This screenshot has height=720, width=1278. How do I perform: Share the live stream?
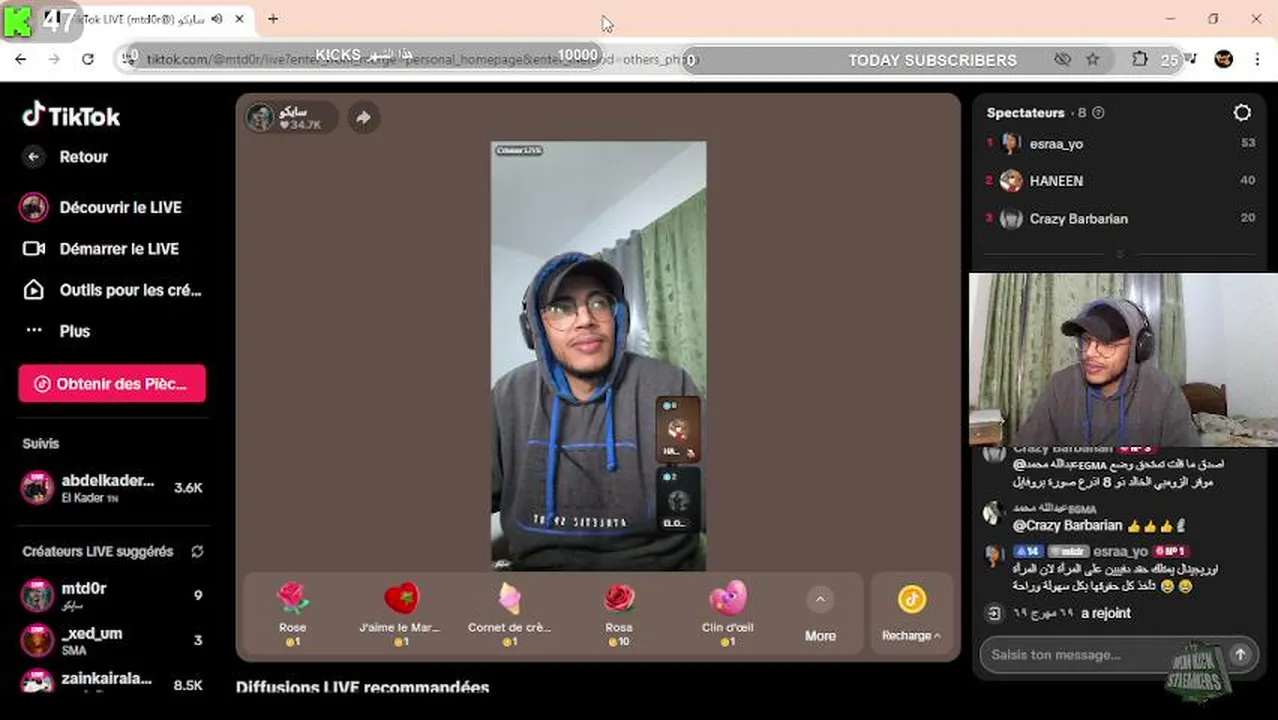click(x=363, y=118)
